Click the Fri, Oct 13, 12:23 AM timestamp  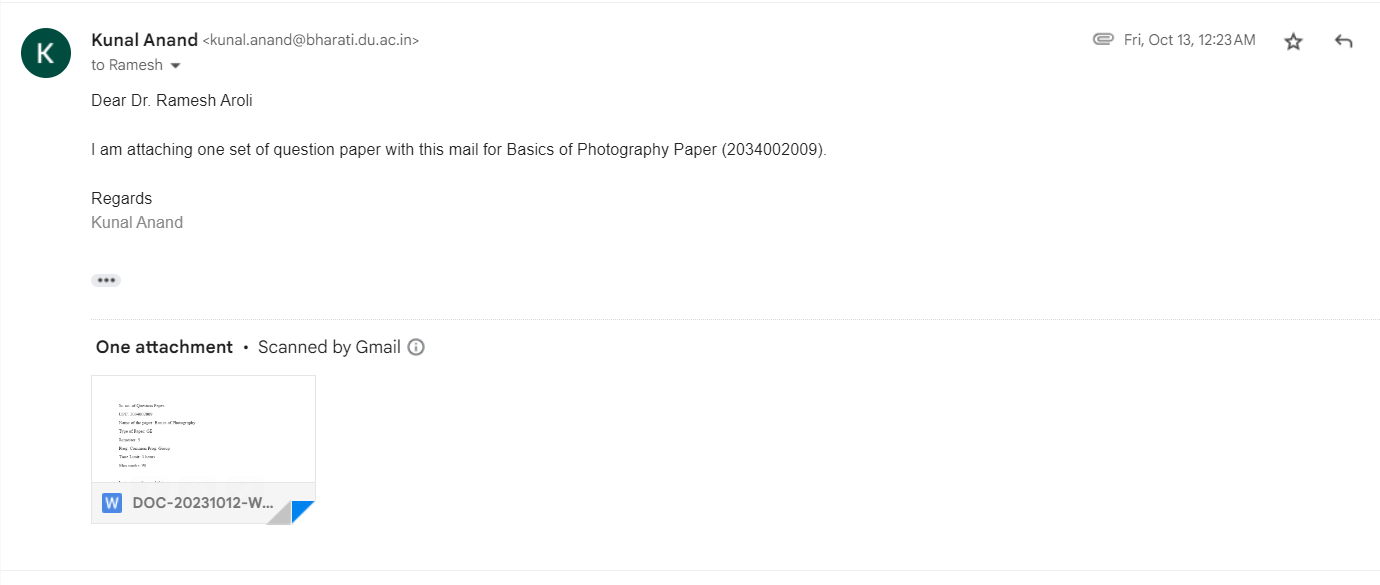[1189, 40]
